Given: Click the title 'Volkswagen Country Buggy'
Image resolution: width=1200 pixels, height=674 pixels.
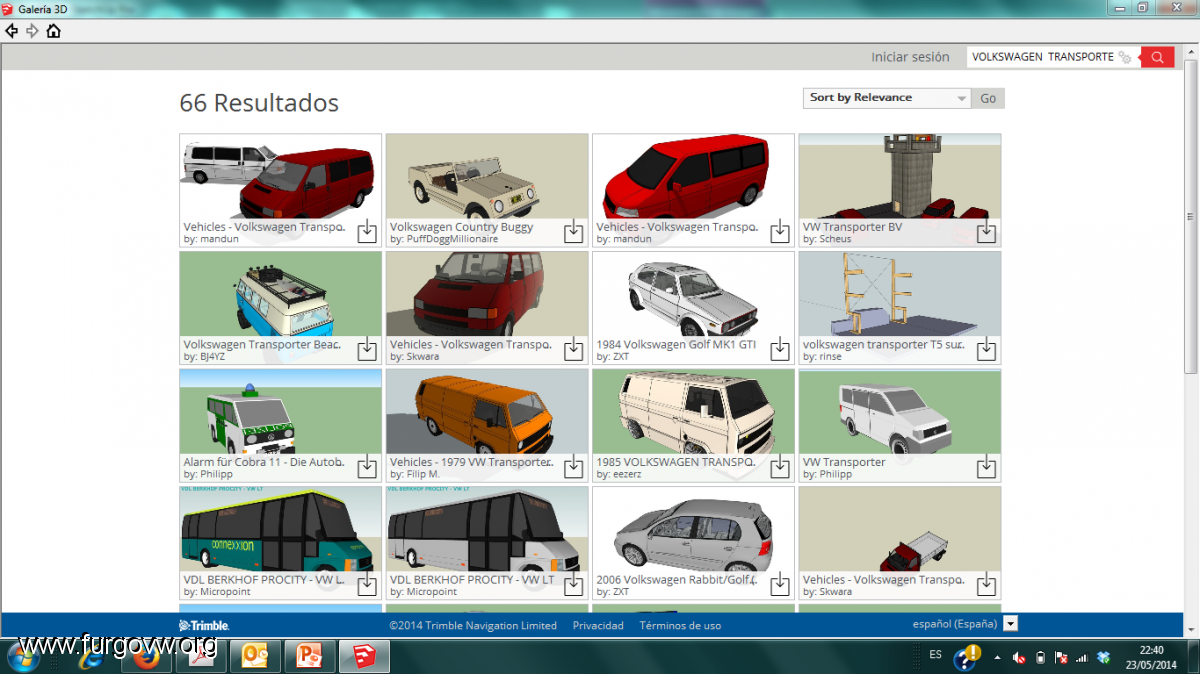Looking at the screenshot, I should point(462,227).
